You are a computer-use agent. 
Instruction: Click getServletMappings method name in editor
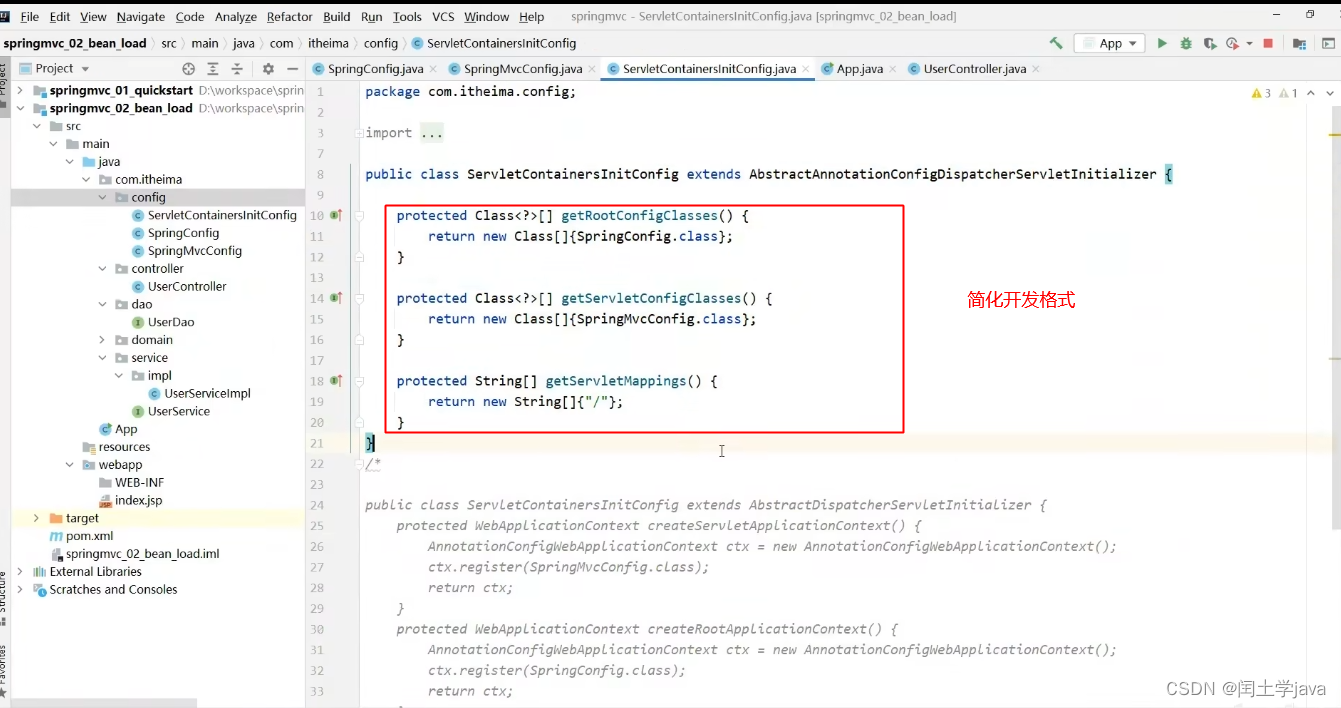[x=615, y=381]
